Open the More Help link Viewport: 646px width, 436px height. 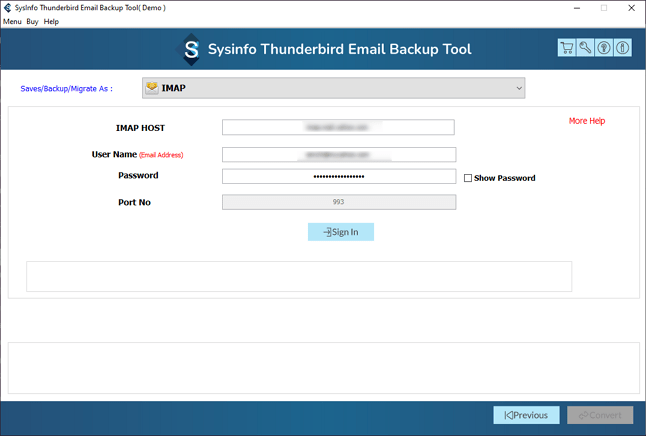tap(587, 121)
